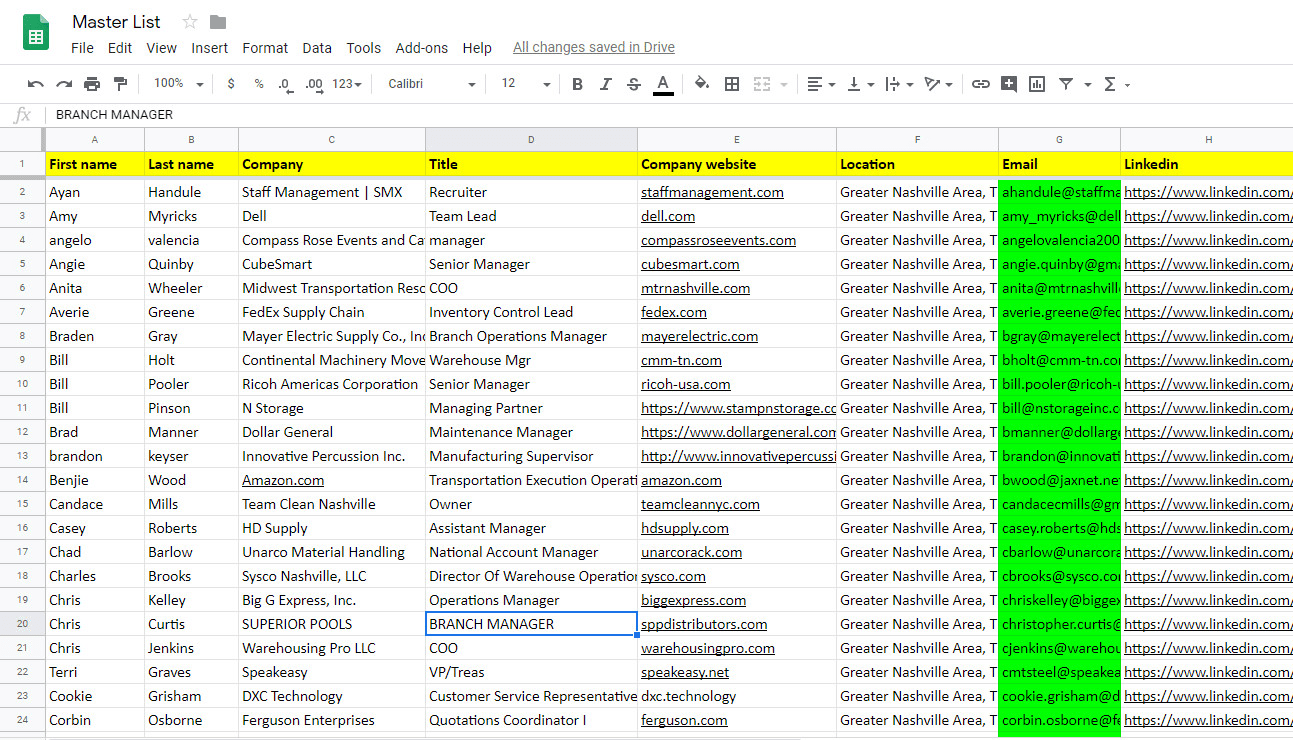Image resolution: width=1293 pixels, height=740 pixels.
Task: Click the All changes saved in Drive link
Action: point(593,47)
